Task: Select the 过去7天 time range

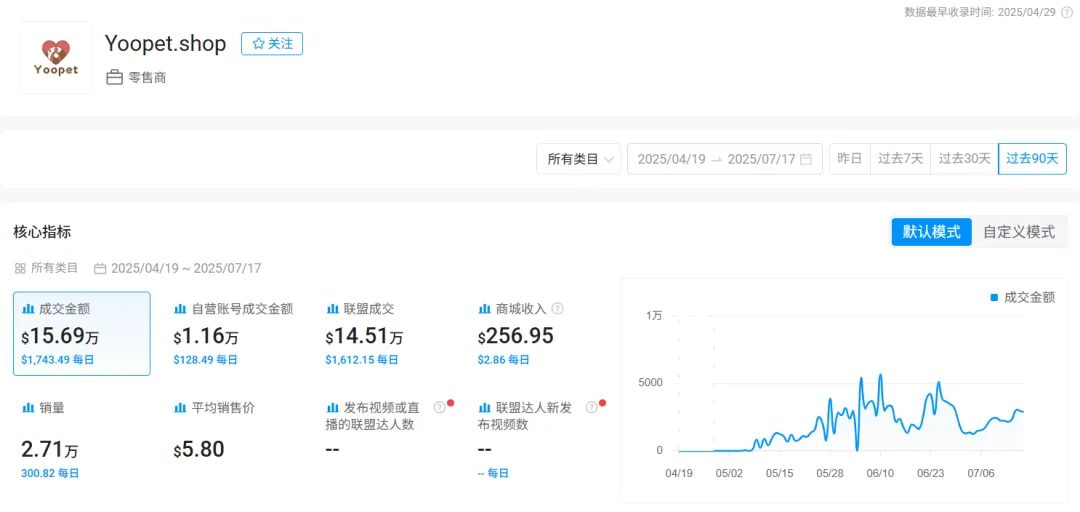Action: click(900, 158)
